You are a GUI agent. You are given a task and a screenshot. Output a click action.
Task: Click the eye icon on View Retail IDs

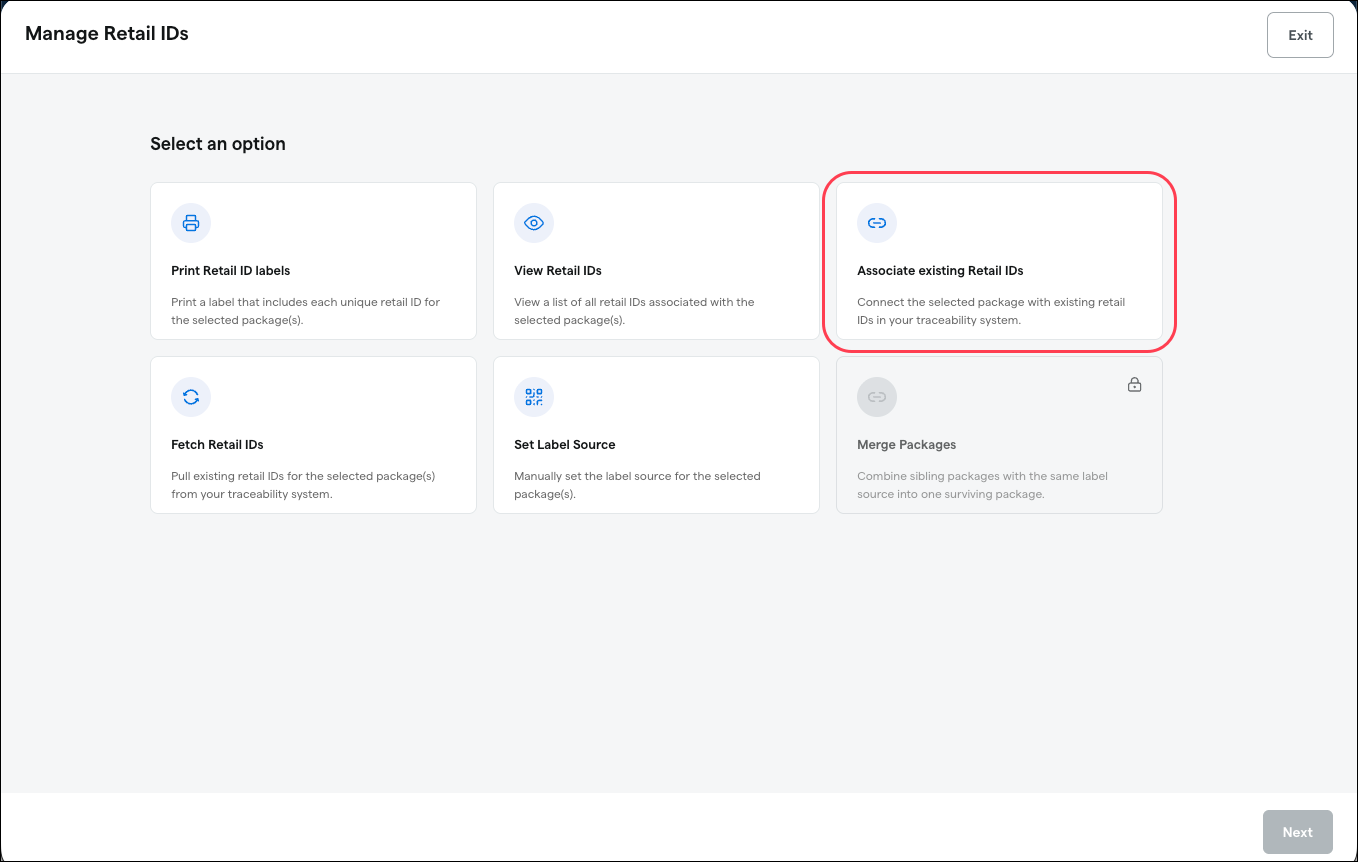click(534, 223)
